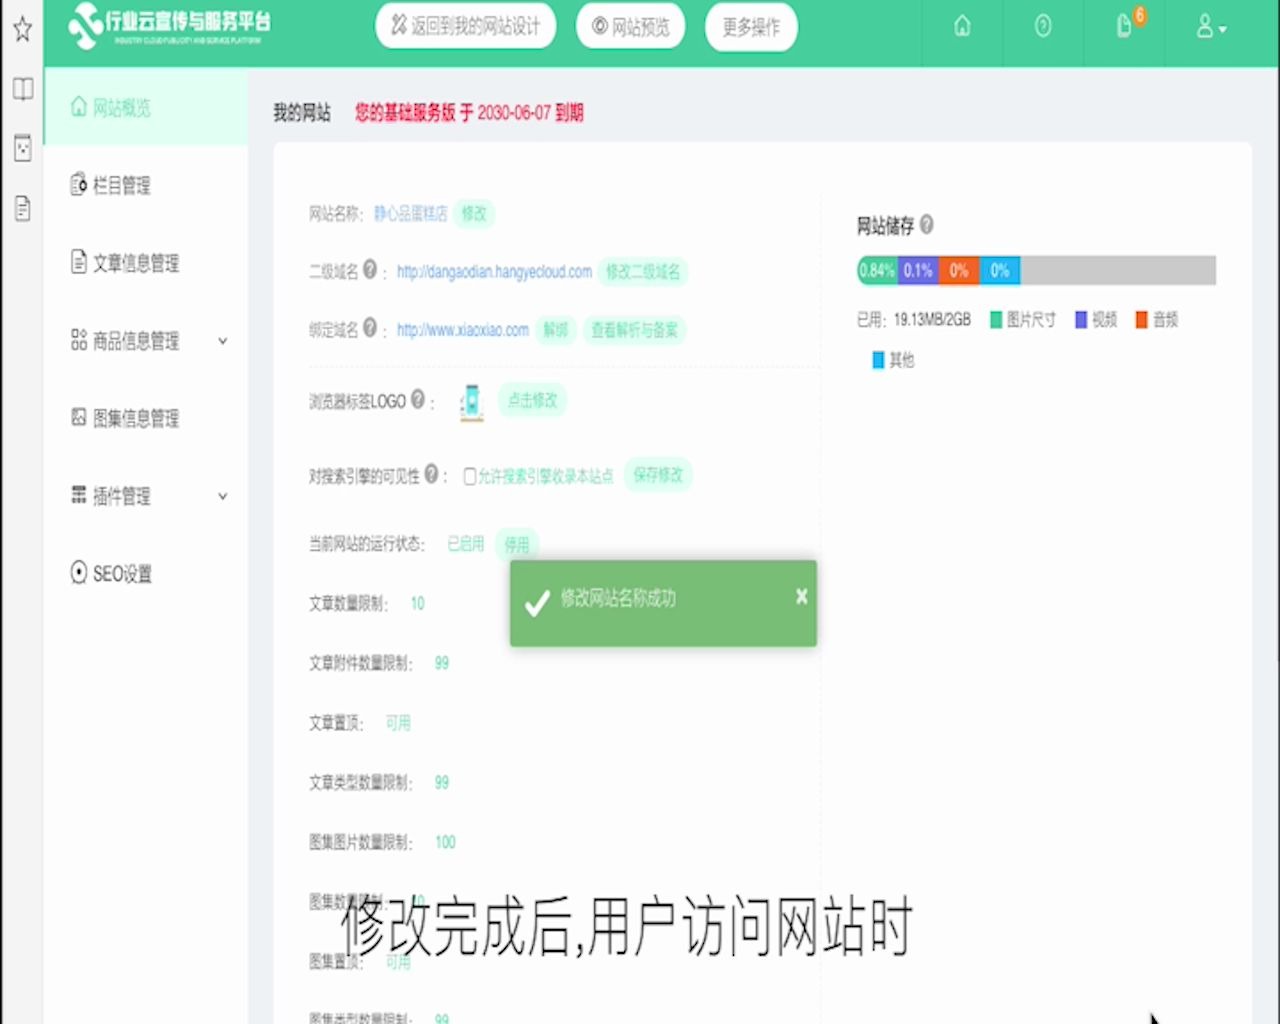Click site name text 静心品蛋糕店
The height and width of the screenshot is (1024, 1280).
click(x=411, y=213)
